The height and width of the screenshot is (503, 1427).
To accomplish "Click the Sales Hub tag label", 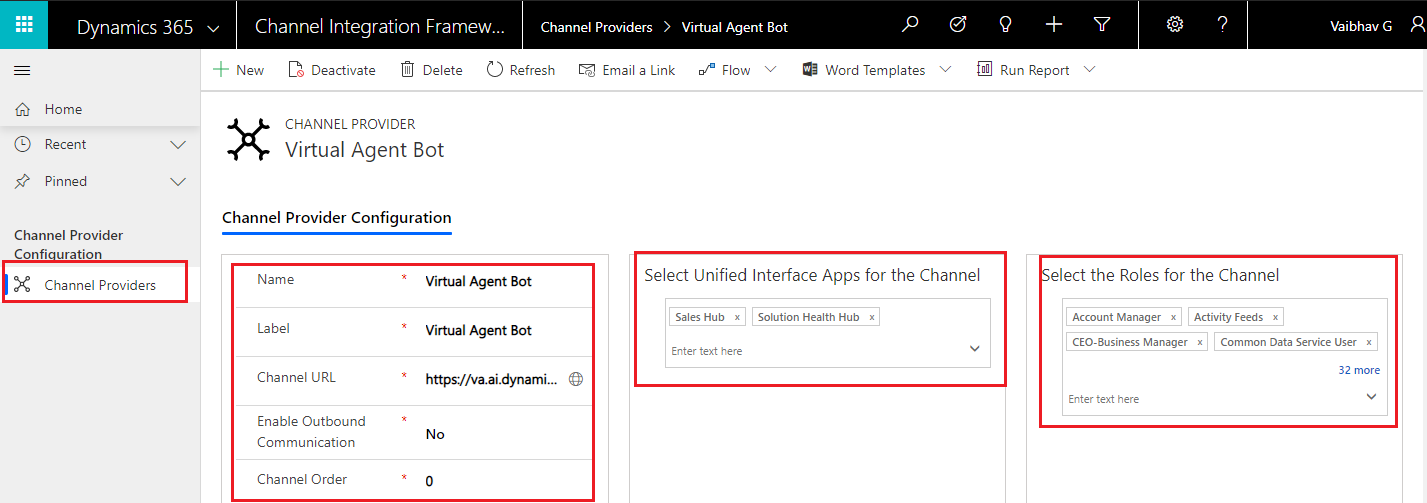I will point(700,317).
